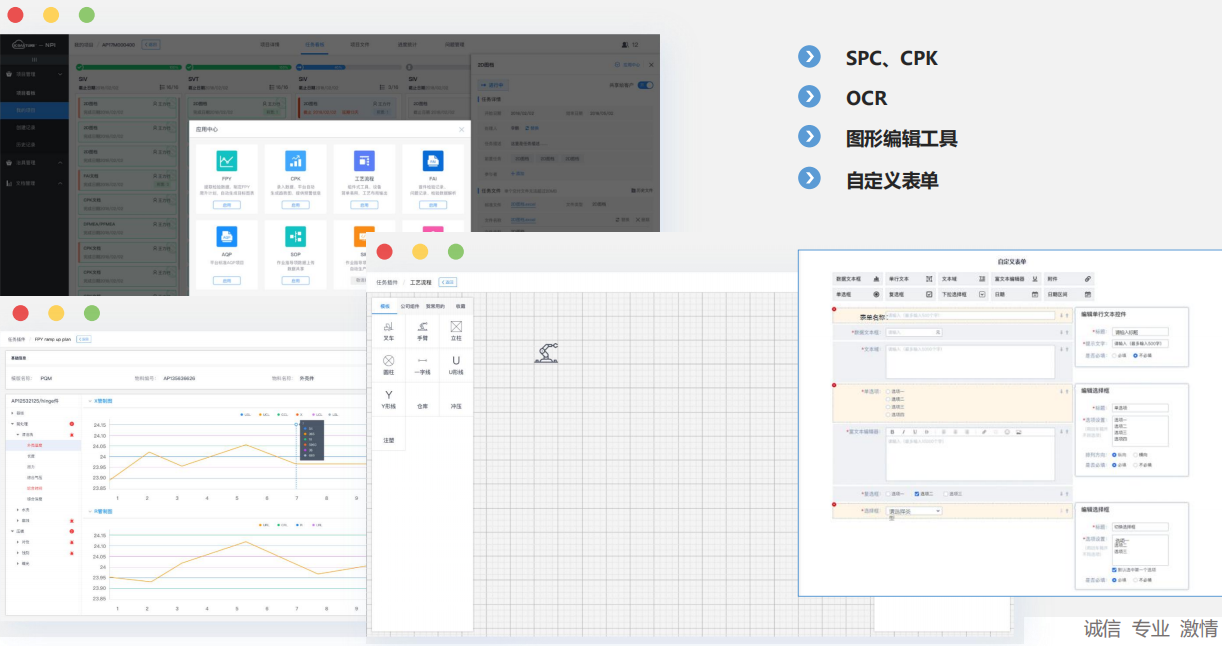Add a 单选框 radio control

(857, 295)
